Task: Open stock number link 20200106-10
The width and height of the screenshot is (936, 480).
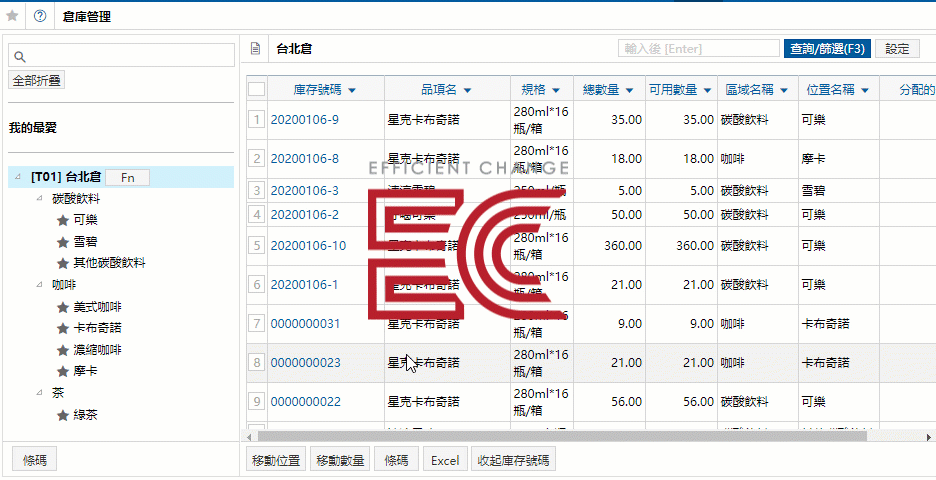Action: [308, 245]
